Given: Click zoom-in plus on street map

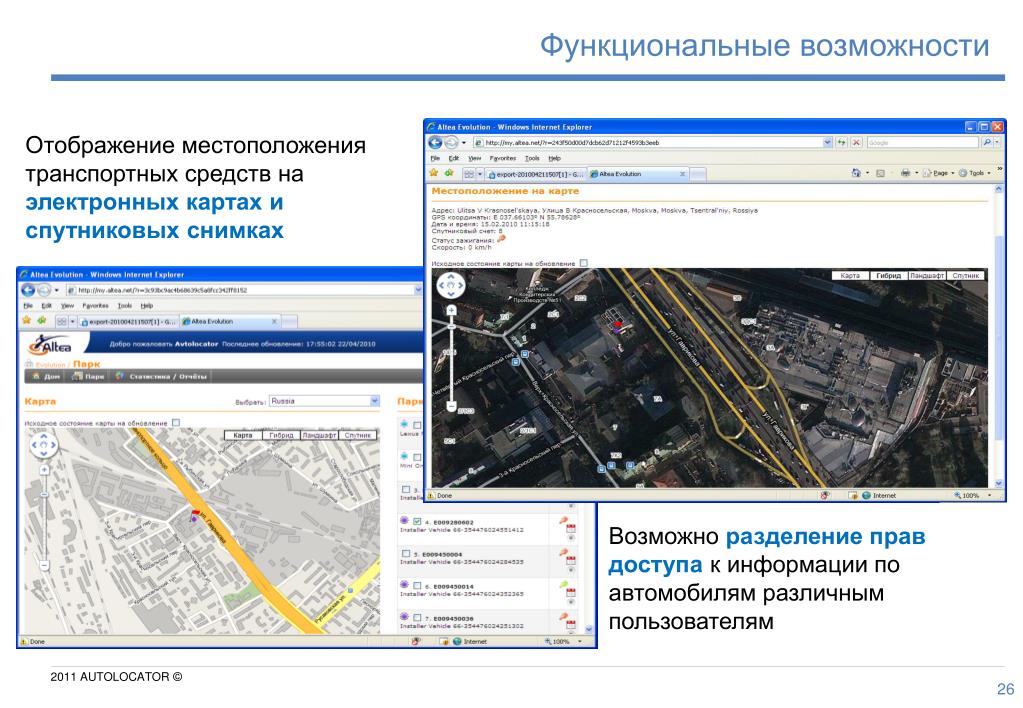Looking at the screenshot, I should tap(44, 470).
